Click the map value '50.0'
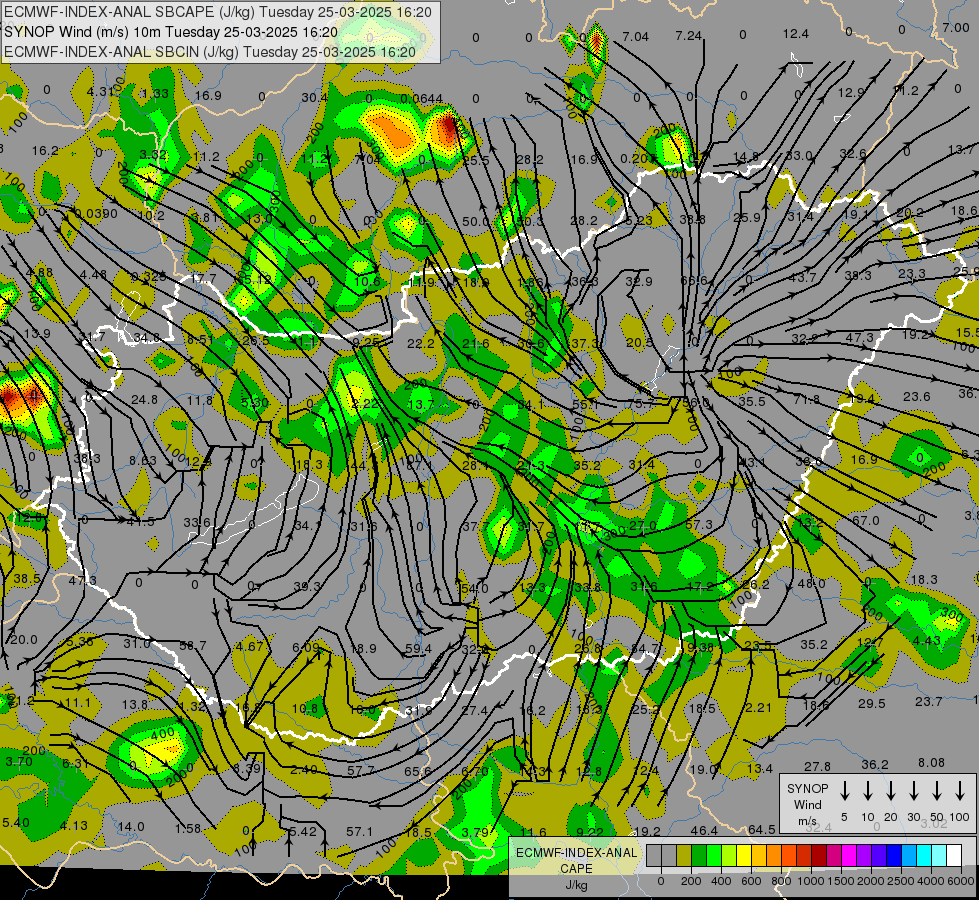The image size is (979, 900). [476, 221]
